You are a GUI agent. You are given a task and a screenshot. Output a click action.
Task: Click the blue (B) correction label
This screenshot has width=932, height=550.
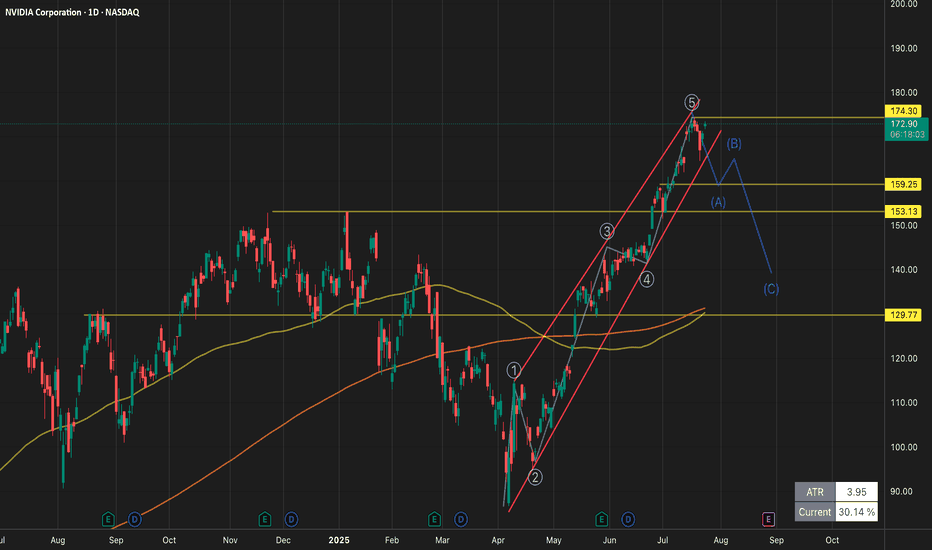734,144
